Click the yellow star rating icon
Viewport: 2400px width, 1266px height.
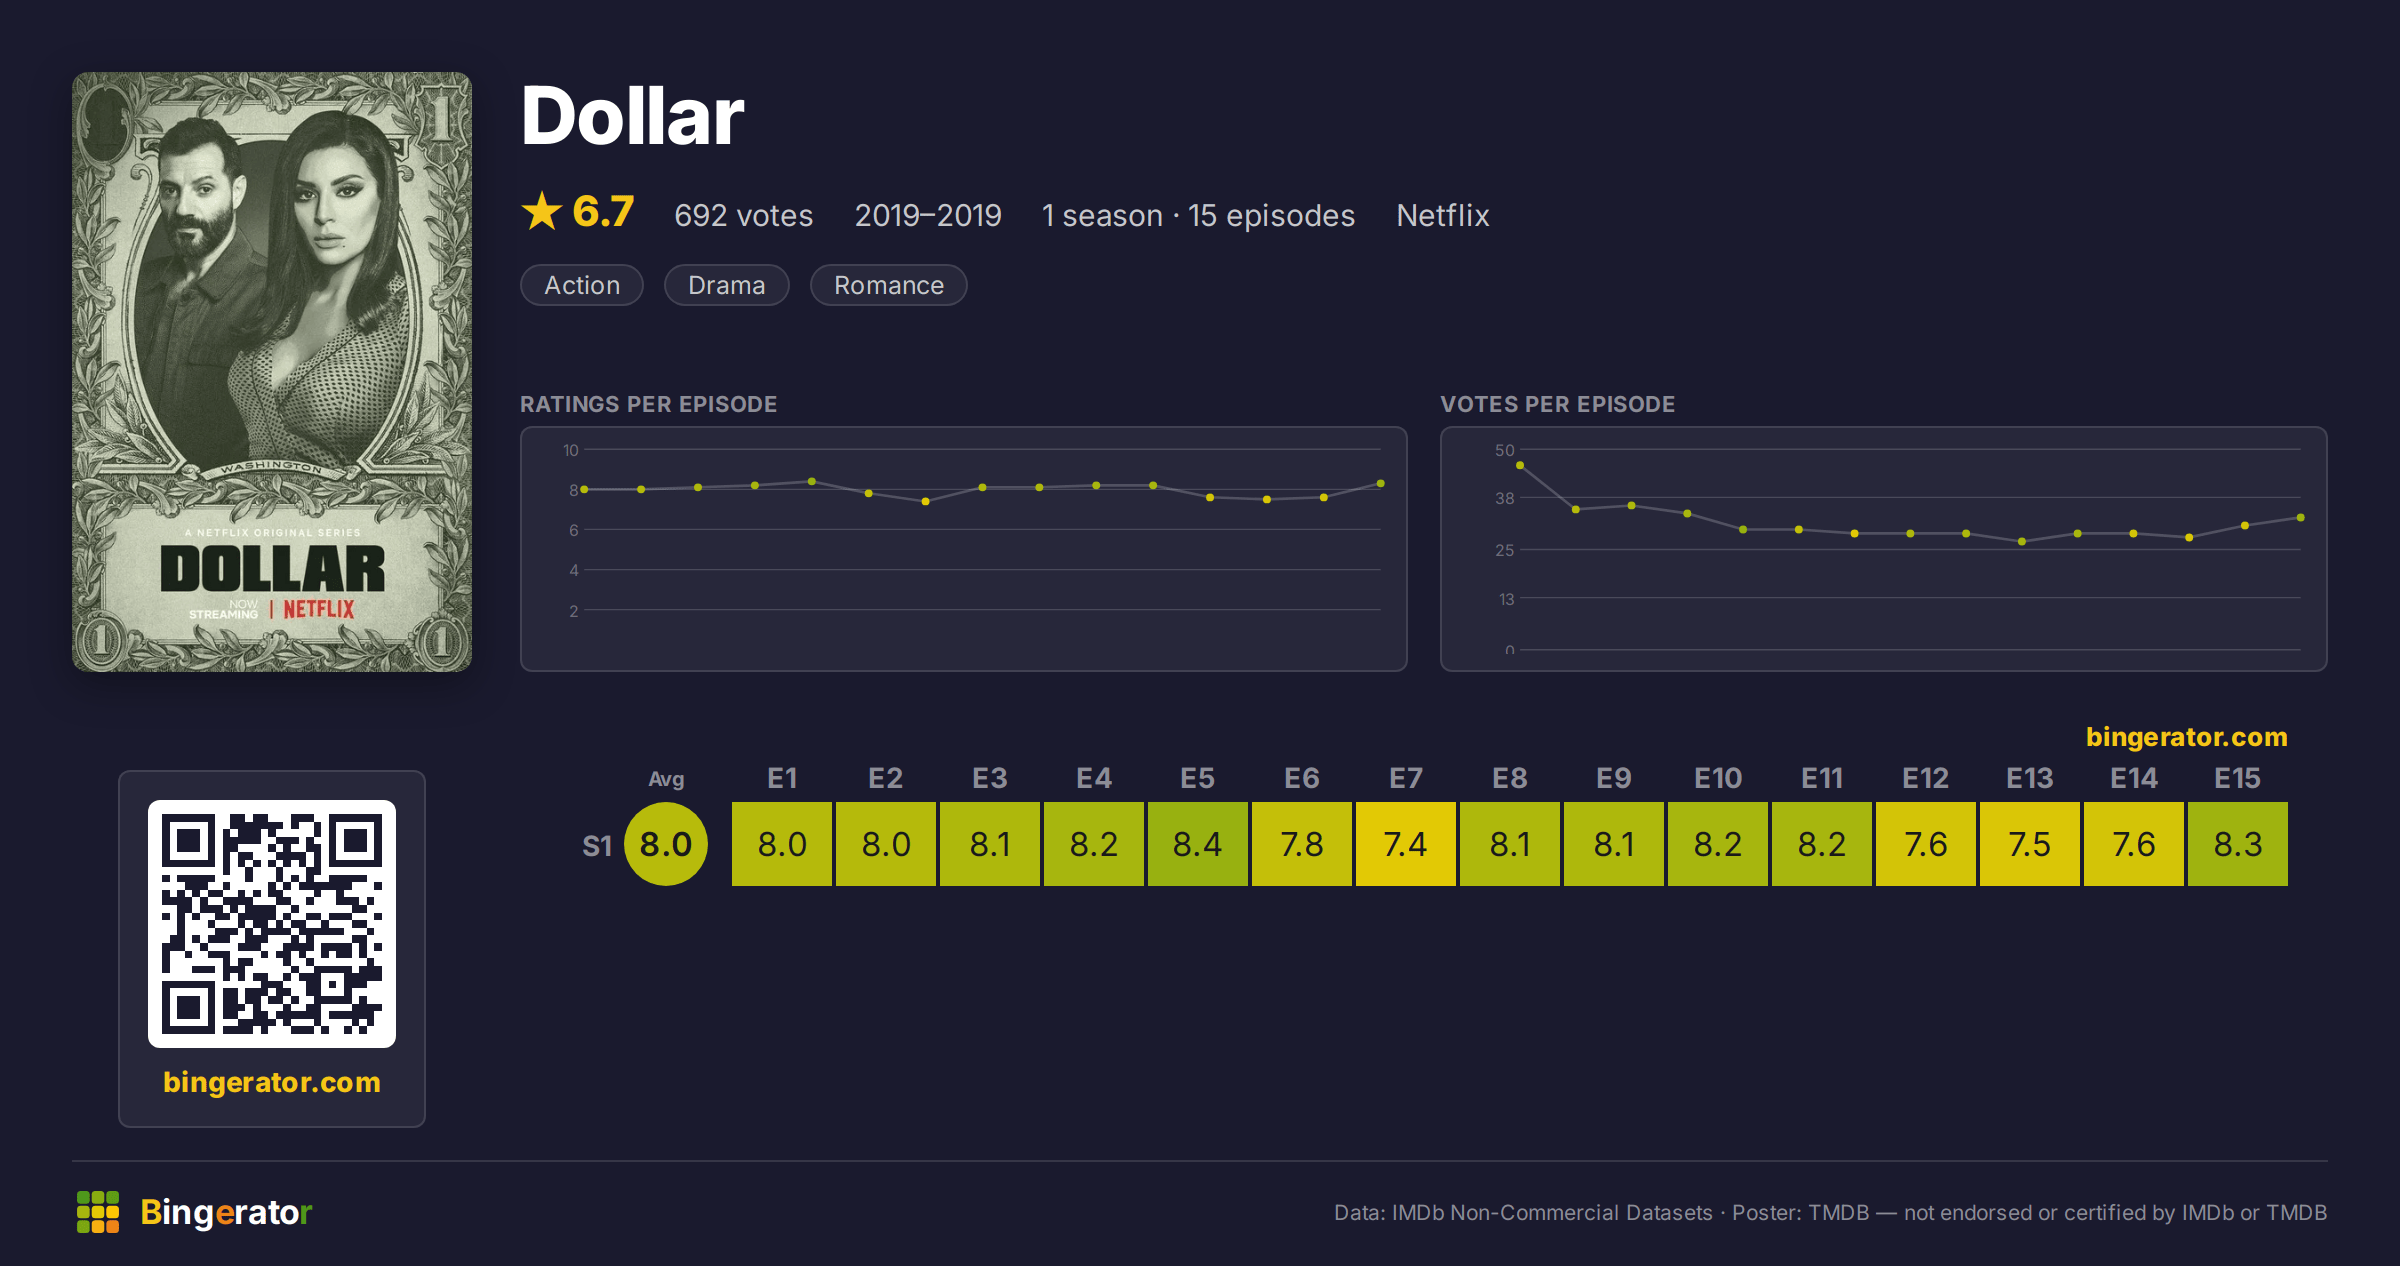point(542,211)
